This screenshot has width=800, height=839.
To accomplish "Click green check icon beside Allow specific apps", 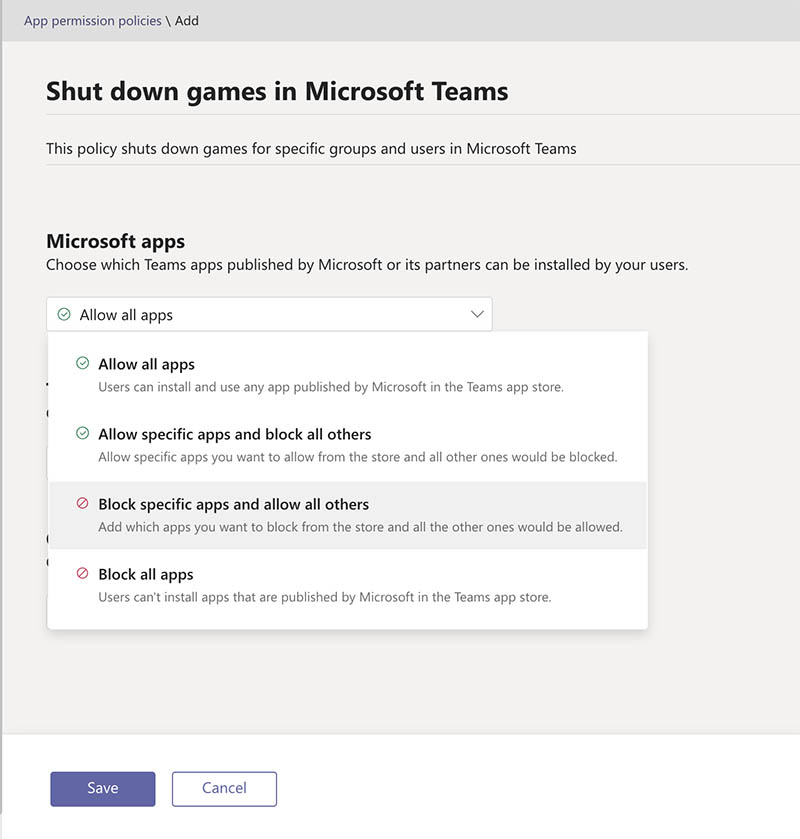I will 82,433.
